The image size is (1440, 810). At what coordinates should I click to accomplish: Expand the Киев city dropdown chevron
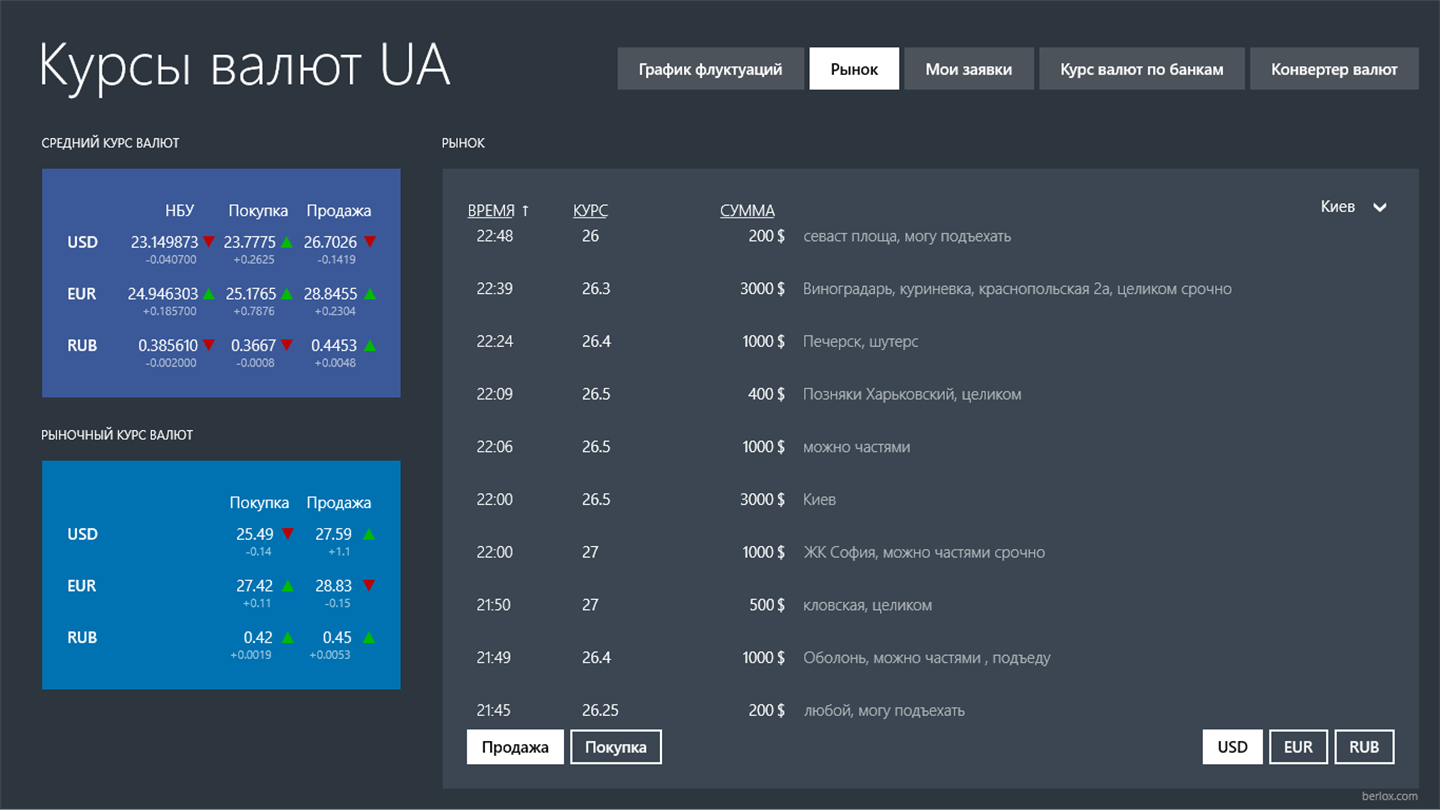point(1380,208)
